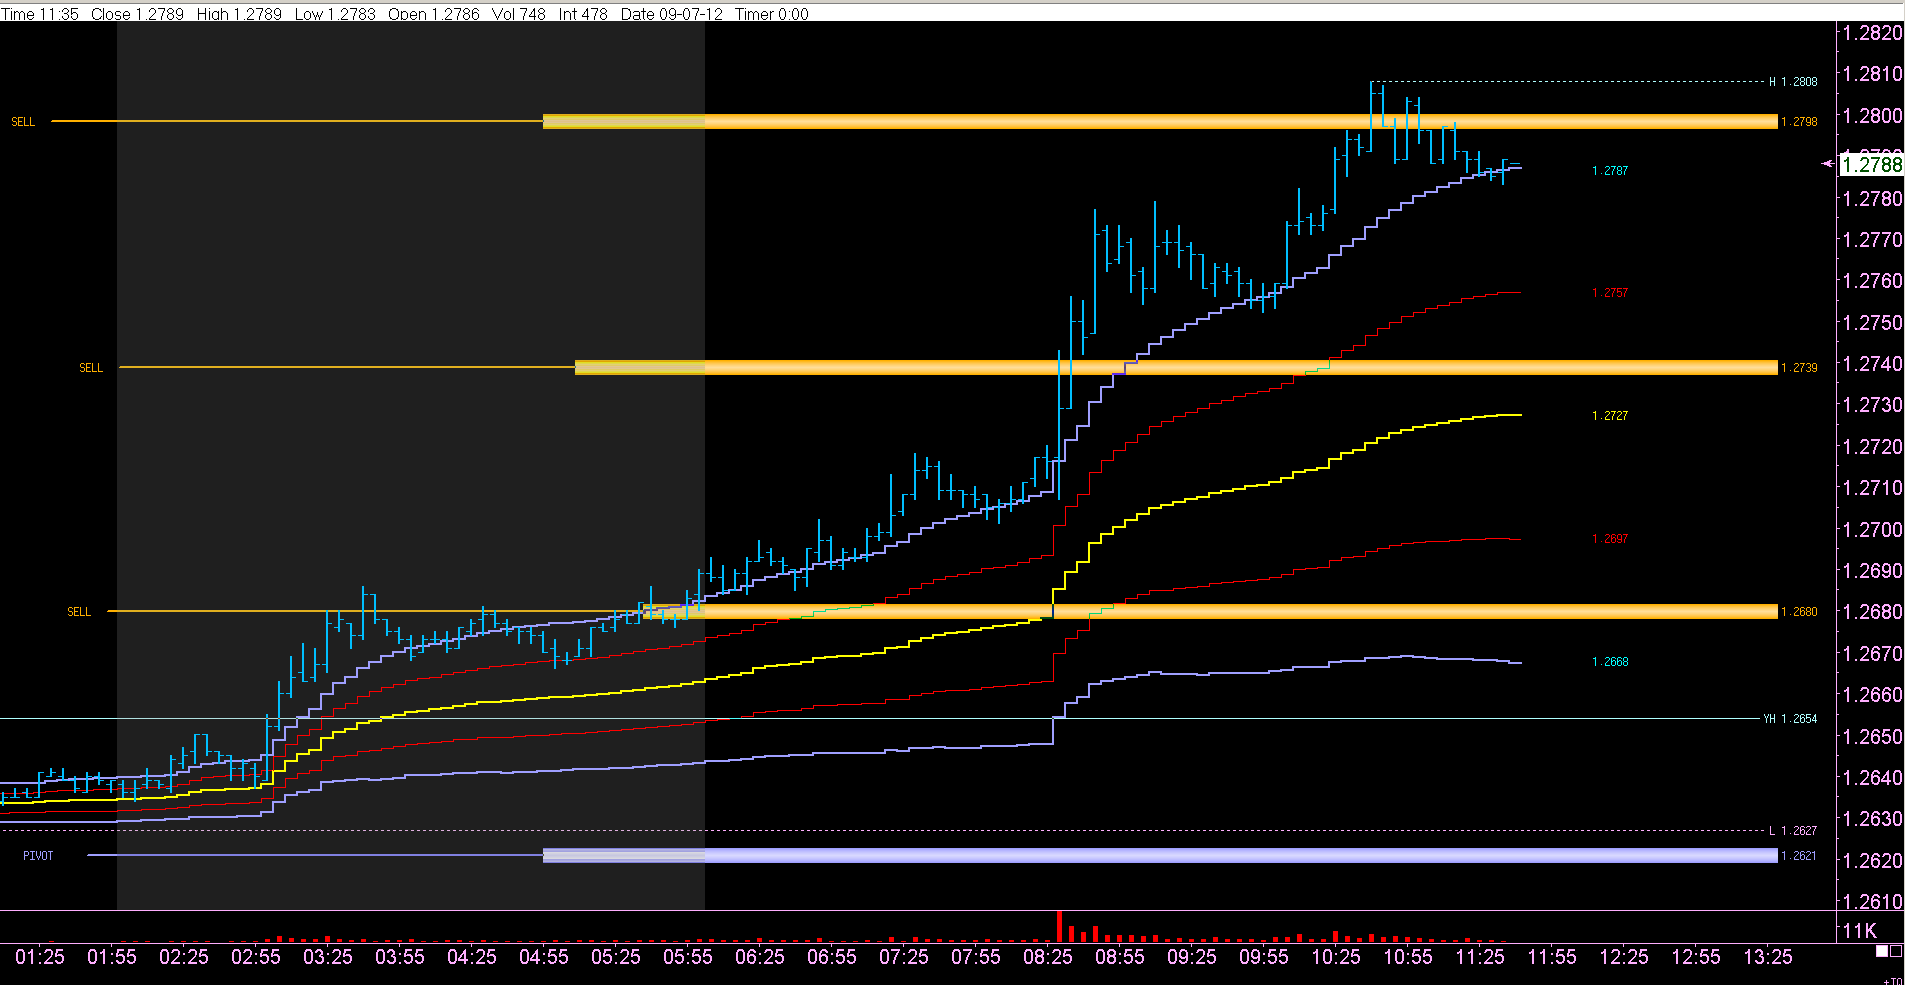Click the "11K" volume scale label

1860,931
